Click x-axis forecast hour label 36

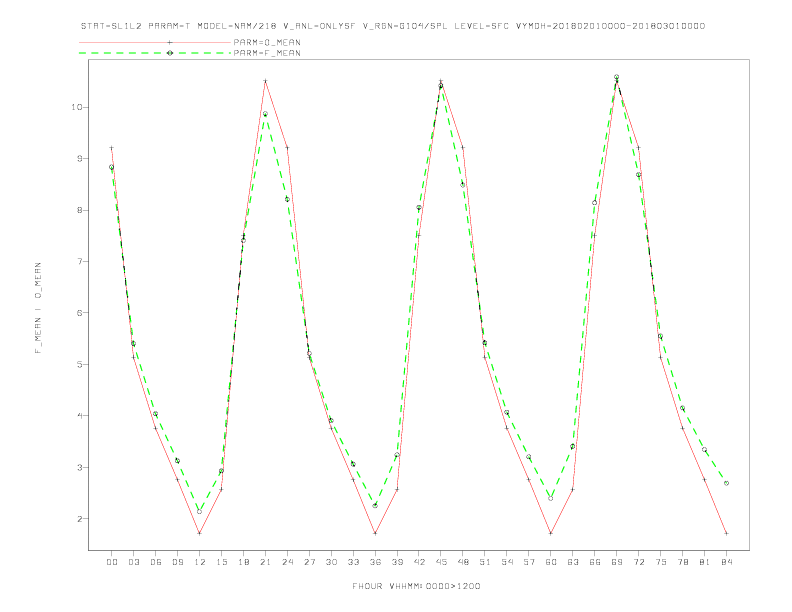(x=375, y=562)
